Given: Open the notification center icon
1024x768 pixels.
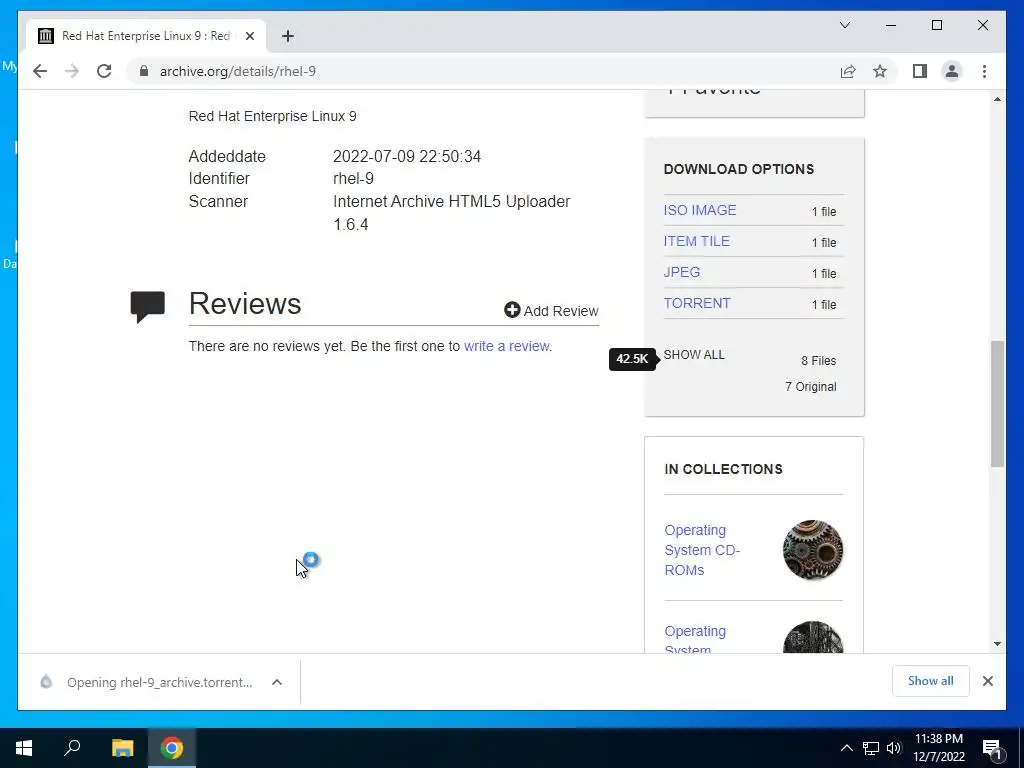Looking at the screenshot, I should [x=992, y=748].
